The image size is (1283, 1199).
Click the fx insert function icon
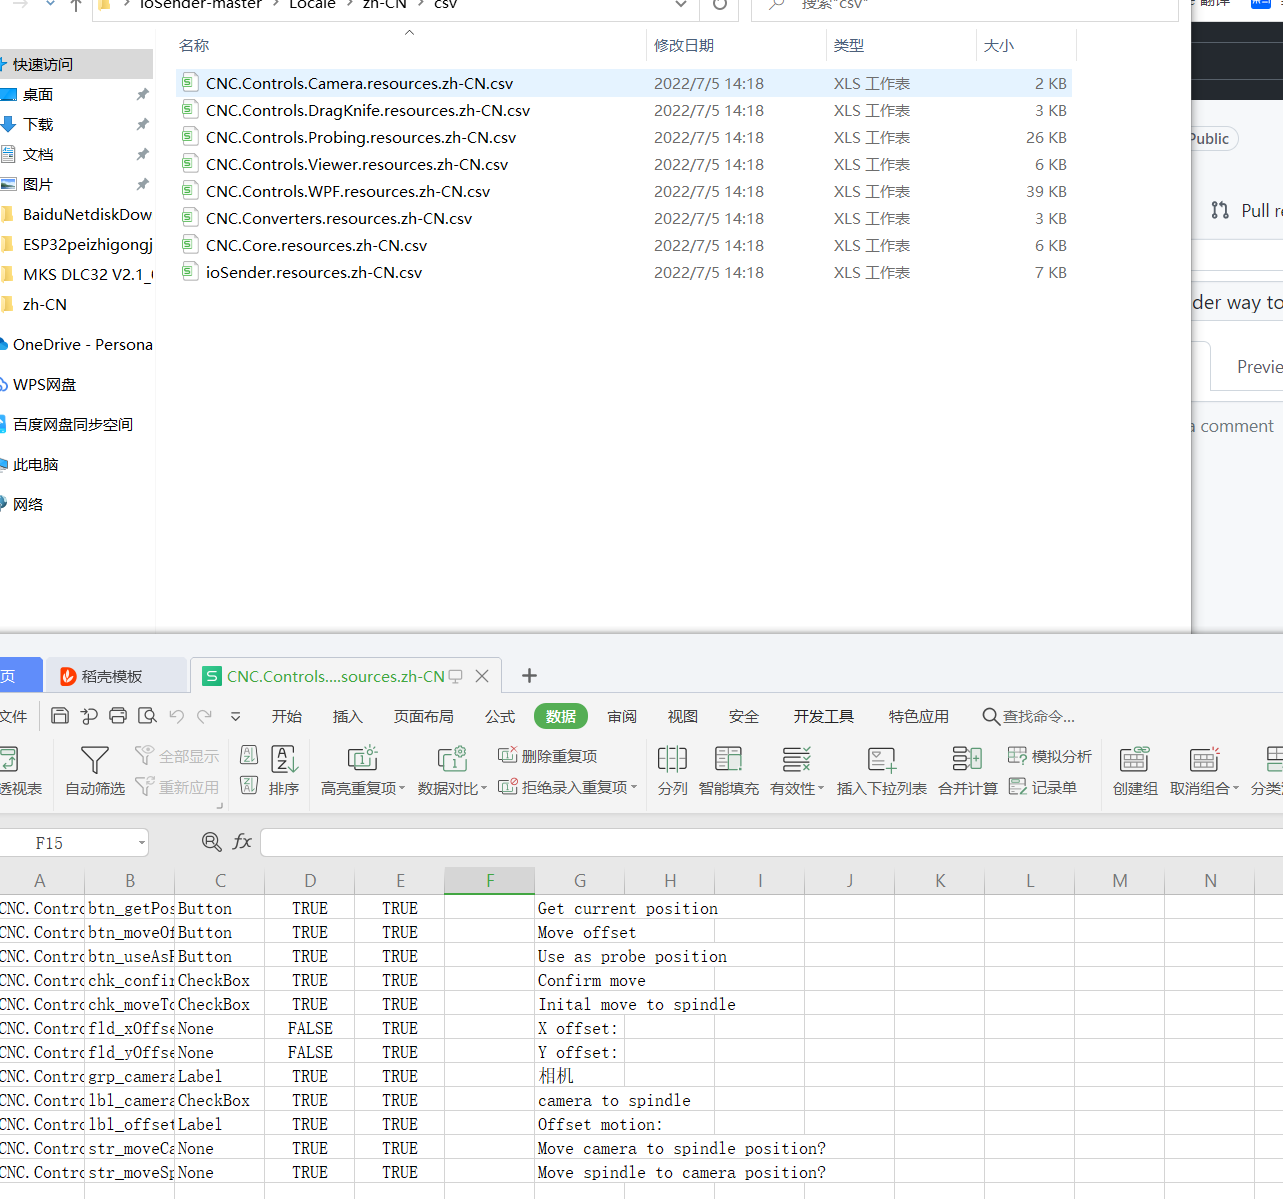[242, 842]
